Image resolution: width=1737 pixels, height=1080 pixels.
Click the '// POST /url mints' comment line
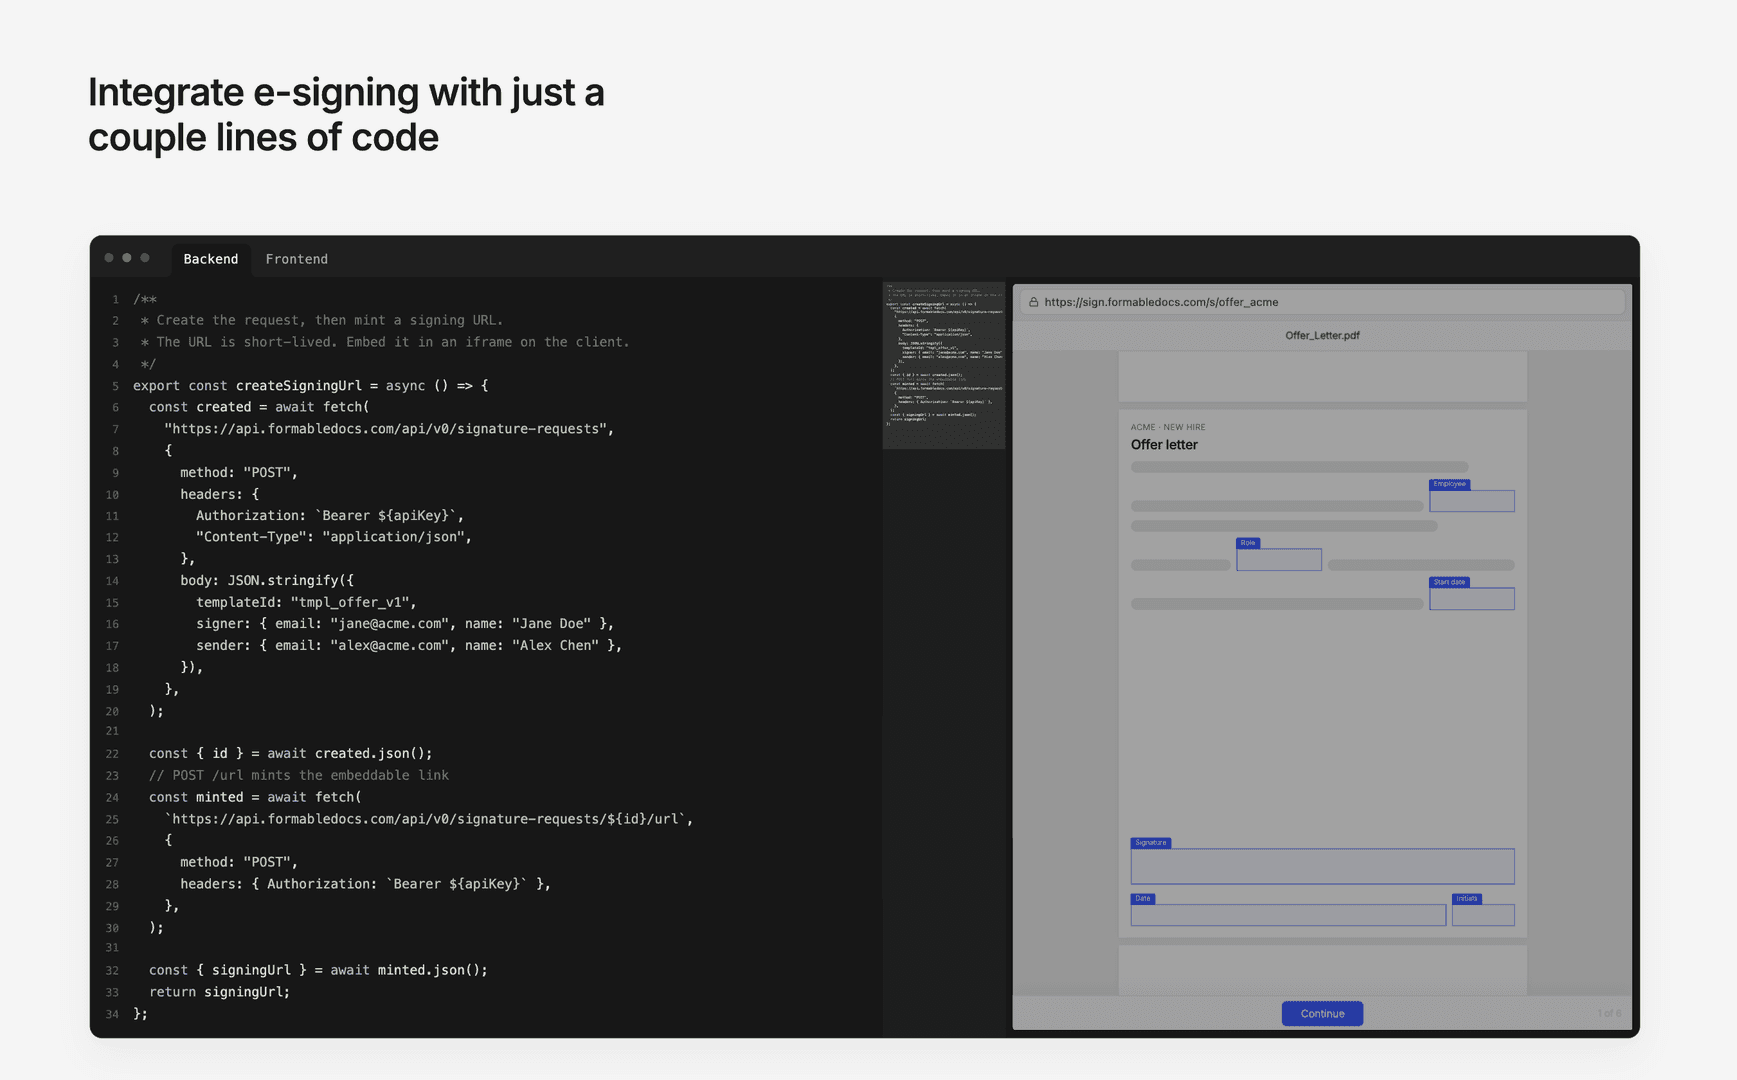pyautogui.click(x=299, y=775)
